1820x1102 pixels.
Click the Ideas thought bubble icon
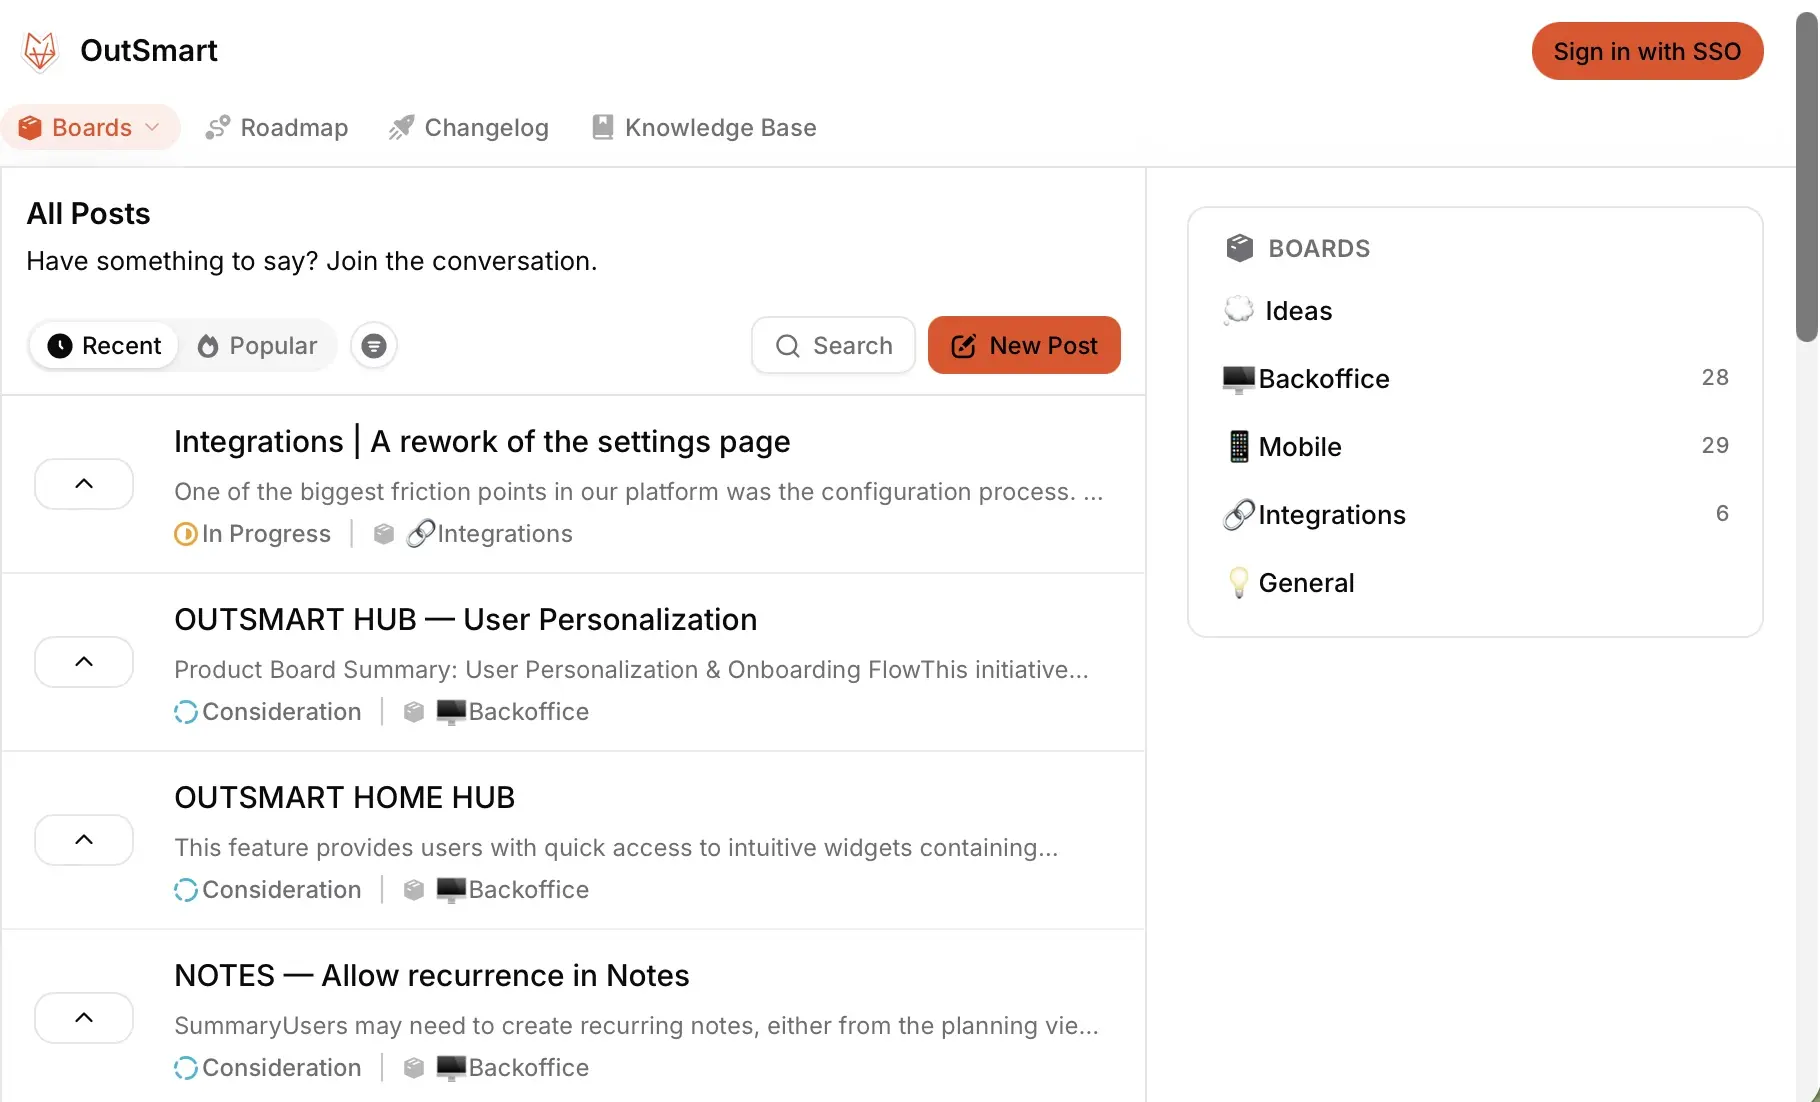point(1238,311)
